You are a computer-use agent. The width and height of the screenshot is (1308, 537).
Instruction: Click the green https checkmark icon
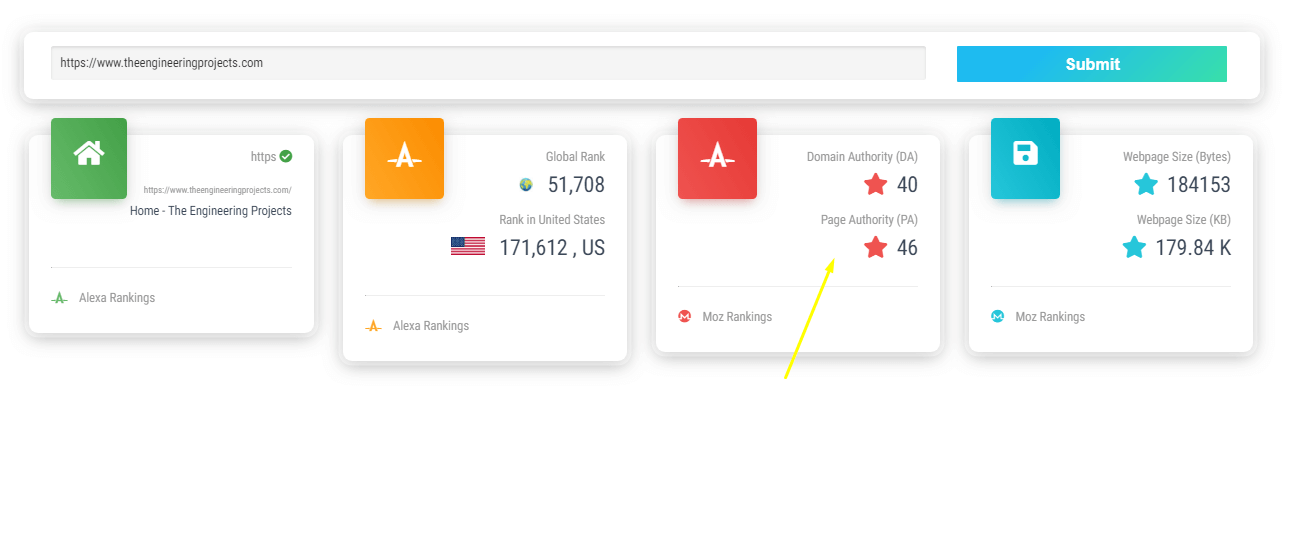click(286, 156)
